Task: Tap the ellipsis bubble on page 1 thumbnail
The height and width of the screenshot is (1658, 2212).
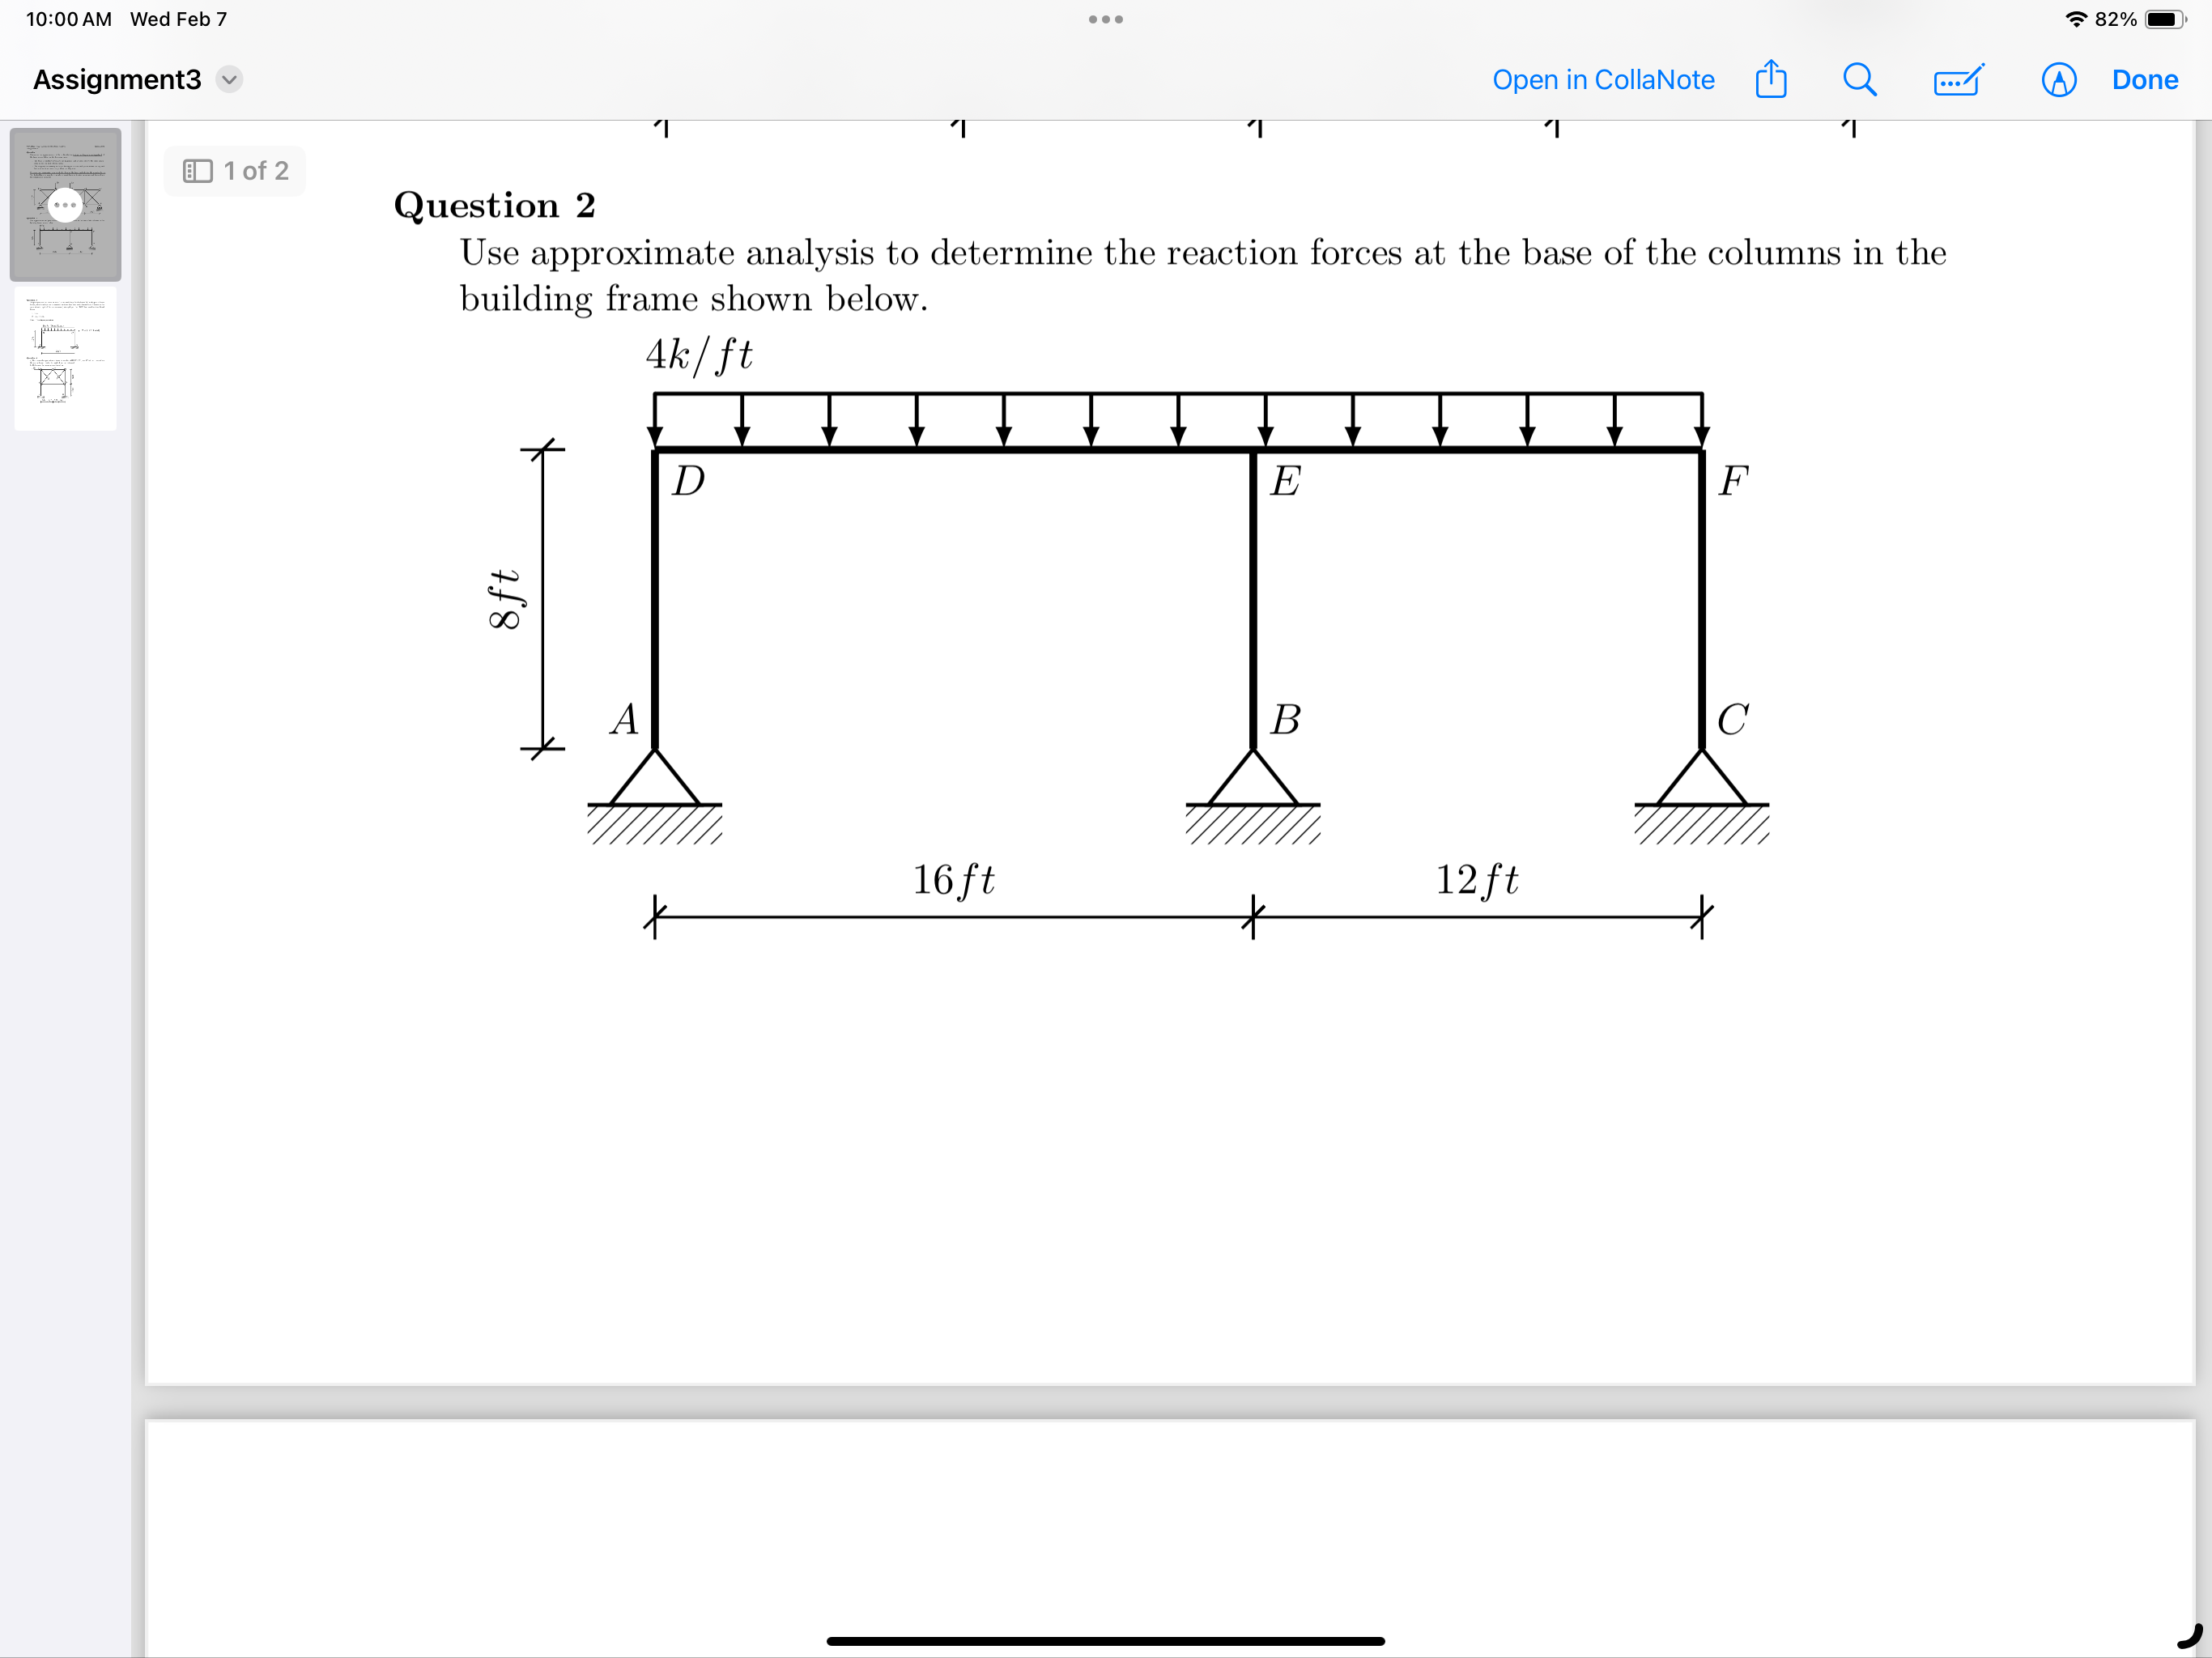Action: (x=66, y=205)
